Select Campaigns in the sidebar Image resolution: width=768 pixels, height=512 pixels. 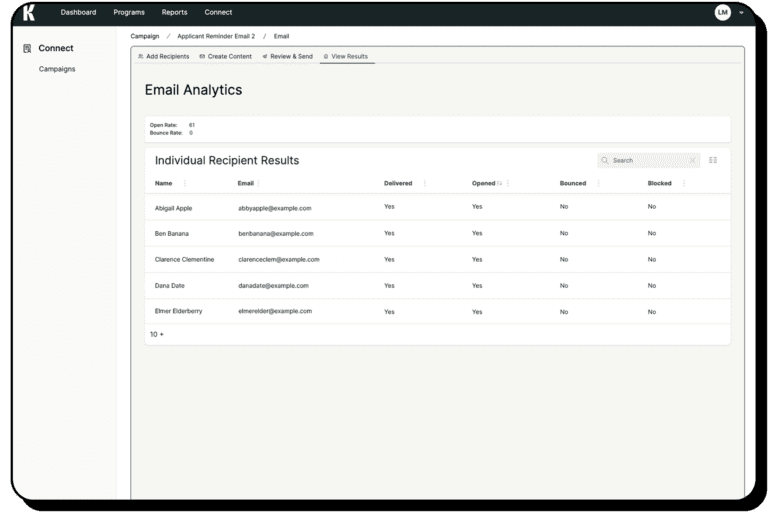57,69
